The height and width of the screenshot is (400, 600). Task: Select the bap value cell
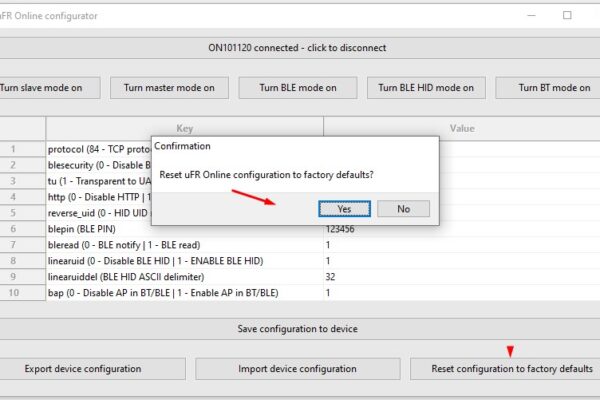point(461,293)
